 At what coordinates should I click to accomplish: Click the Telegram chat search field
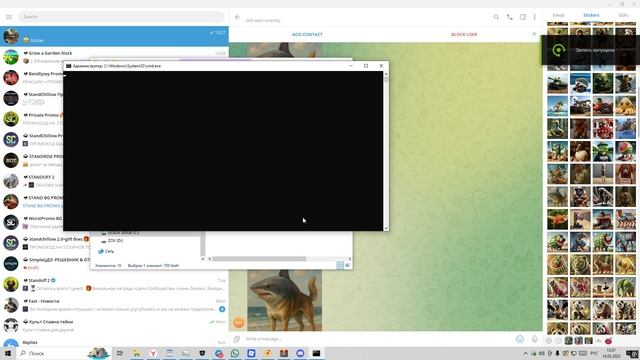tap(121, 17)
